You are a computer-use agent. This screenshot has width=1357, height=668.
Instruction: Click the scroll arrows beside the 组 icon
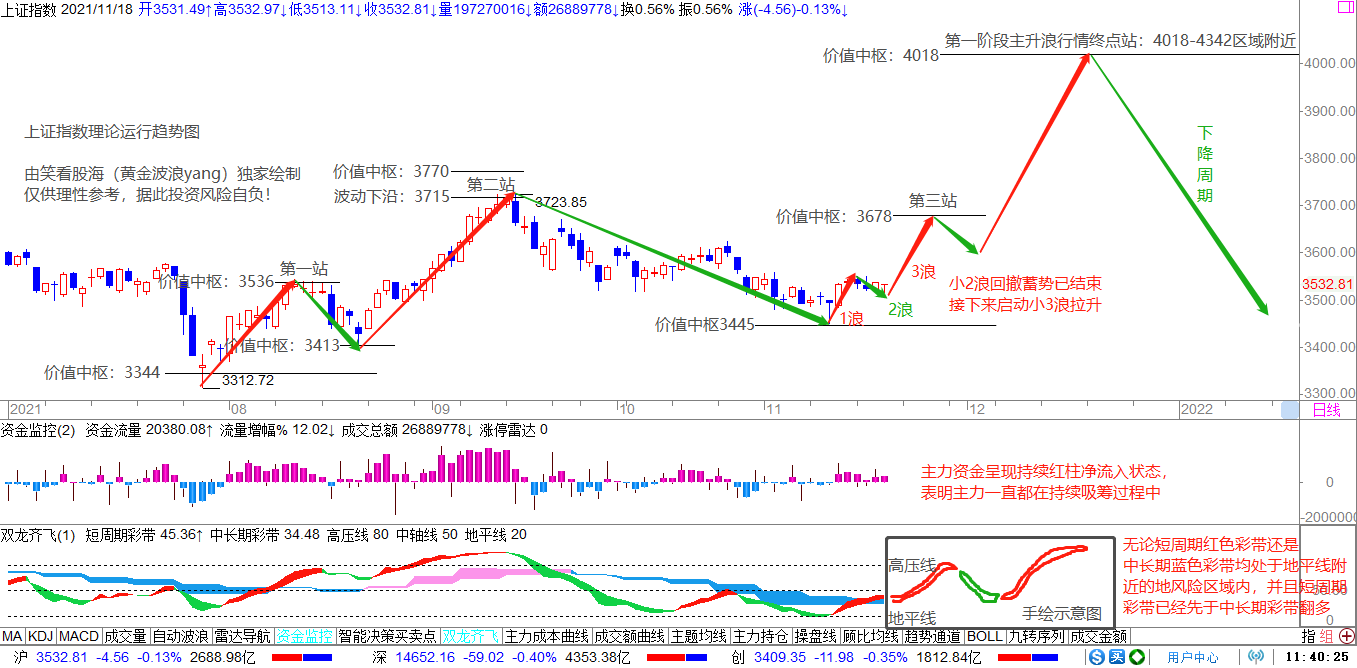[x=1345, y=636]
